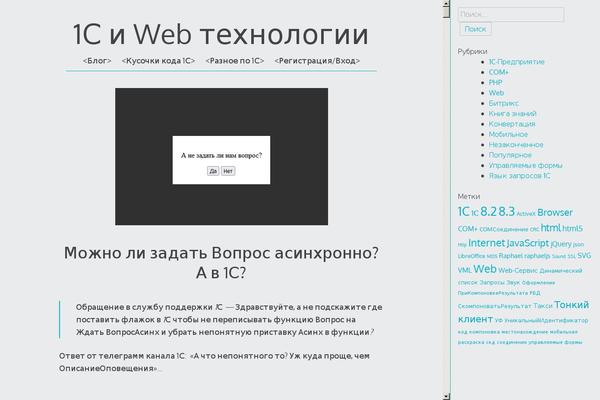Select the SVG tag
Viewport: 600px width, 400px height.
584,256
